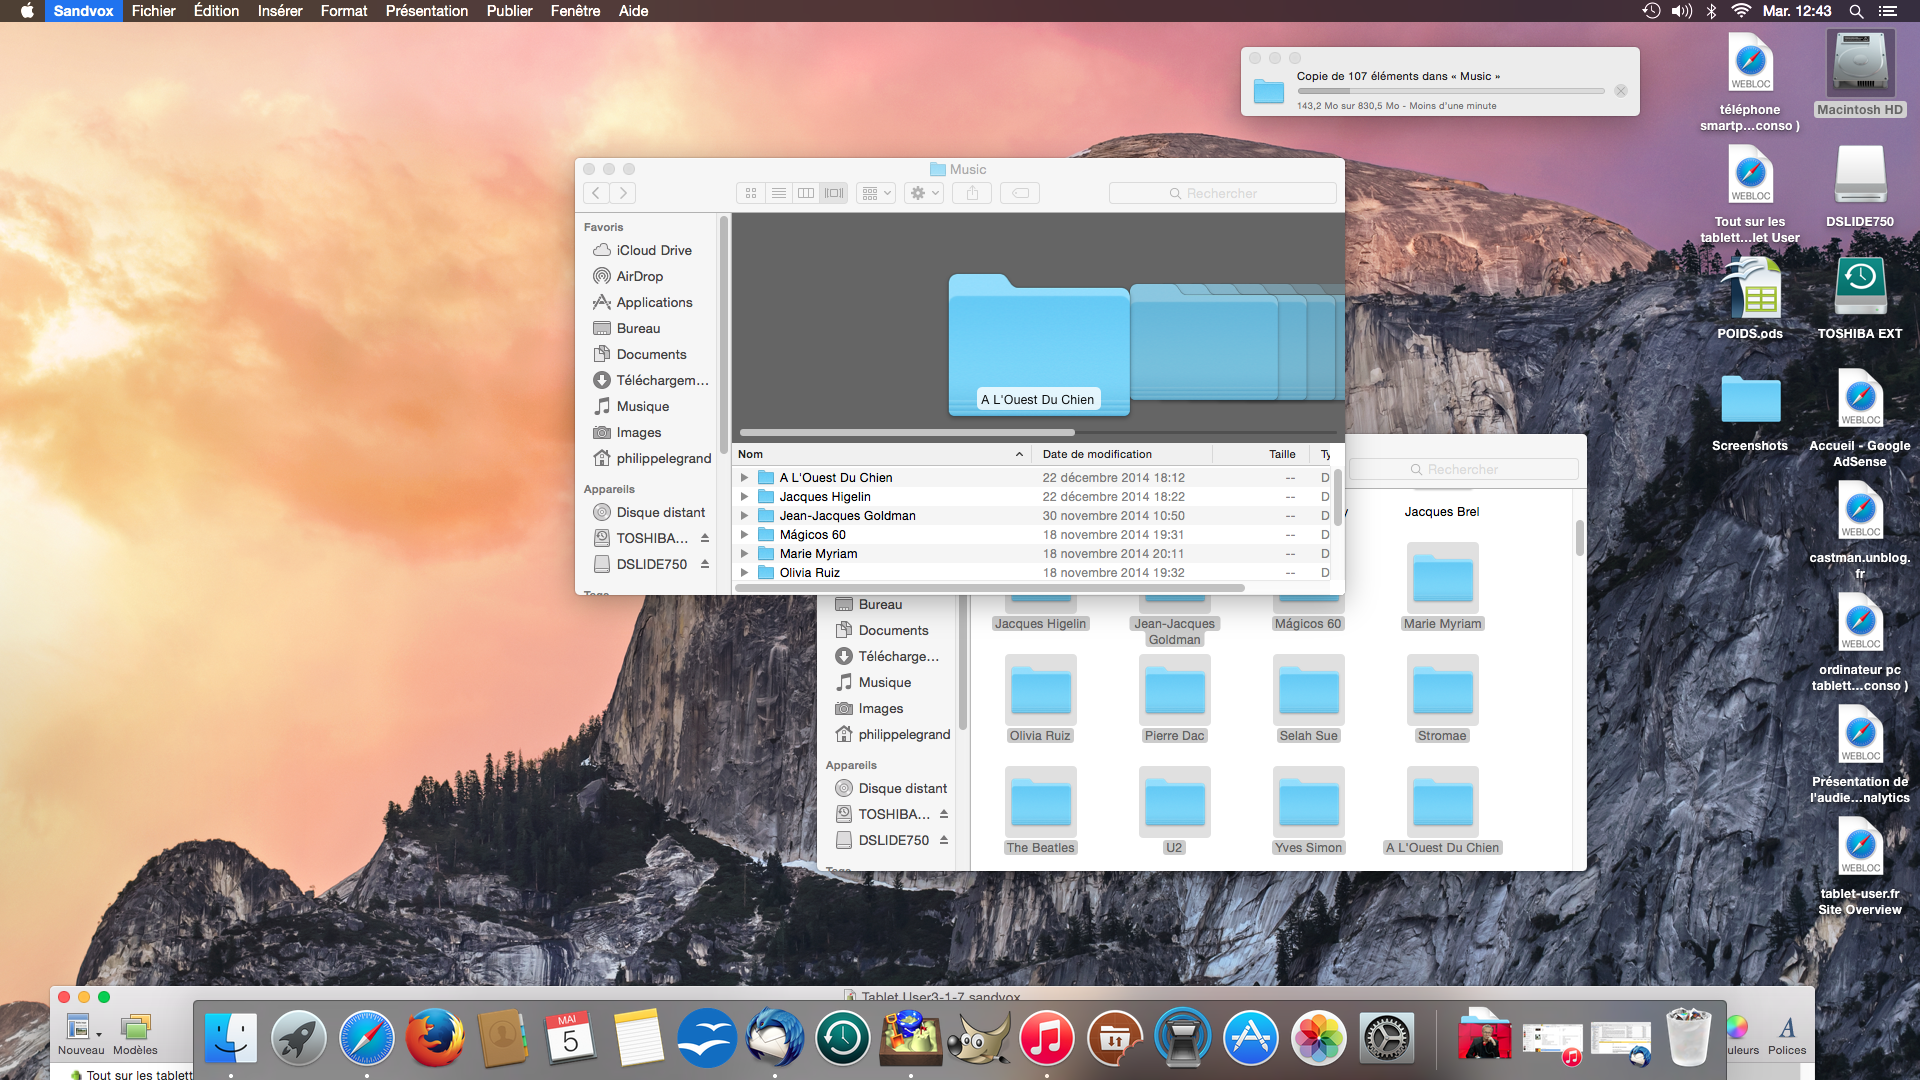Click the Firefox icon in the Dock
Image resolution: width=1920 pixels, height=1080 pixels.
click(x=435, y=1035)
